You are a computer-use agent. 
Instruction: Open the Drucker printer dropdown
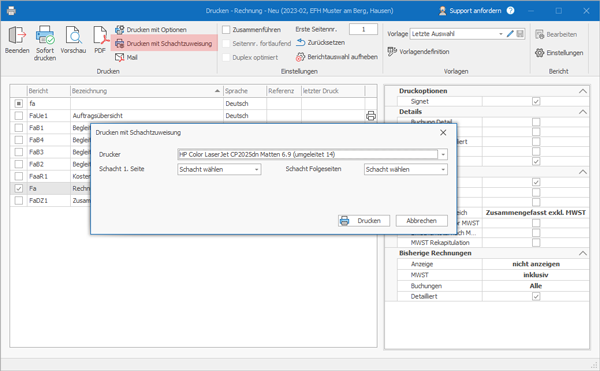(443, 155)
